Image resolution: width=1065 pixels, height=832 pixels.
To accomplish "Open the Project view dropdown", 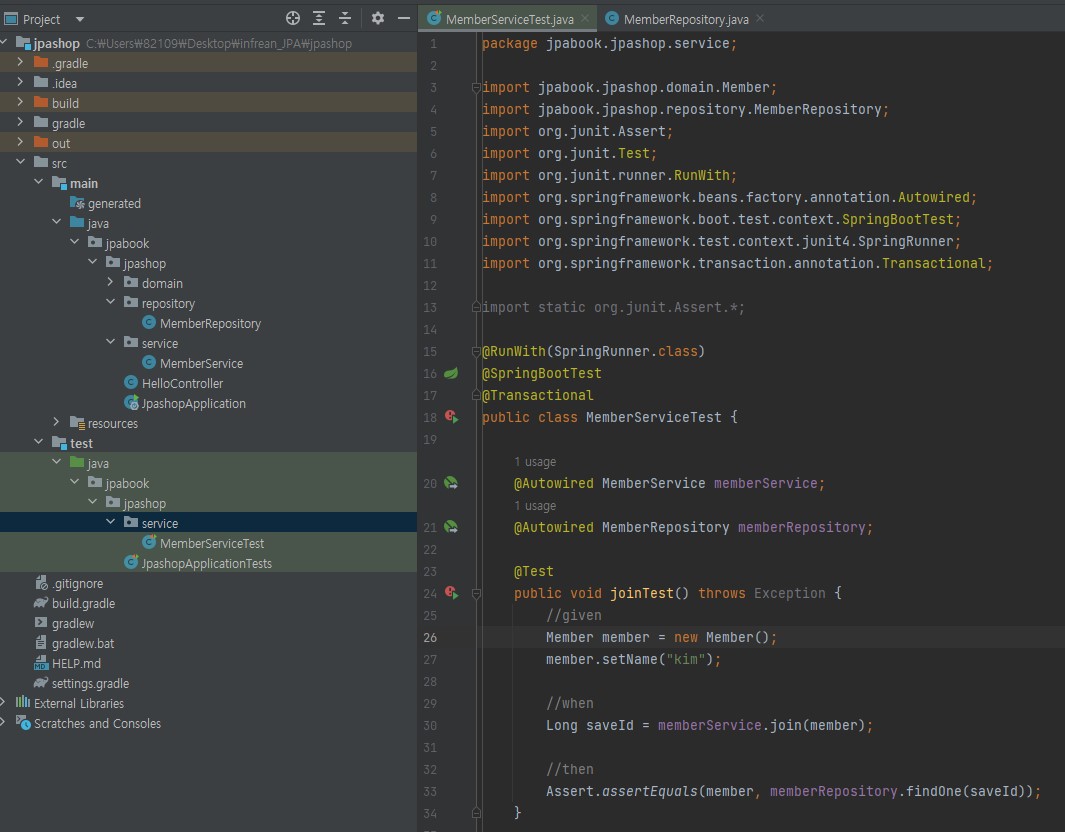I will (x=79, y=19).
